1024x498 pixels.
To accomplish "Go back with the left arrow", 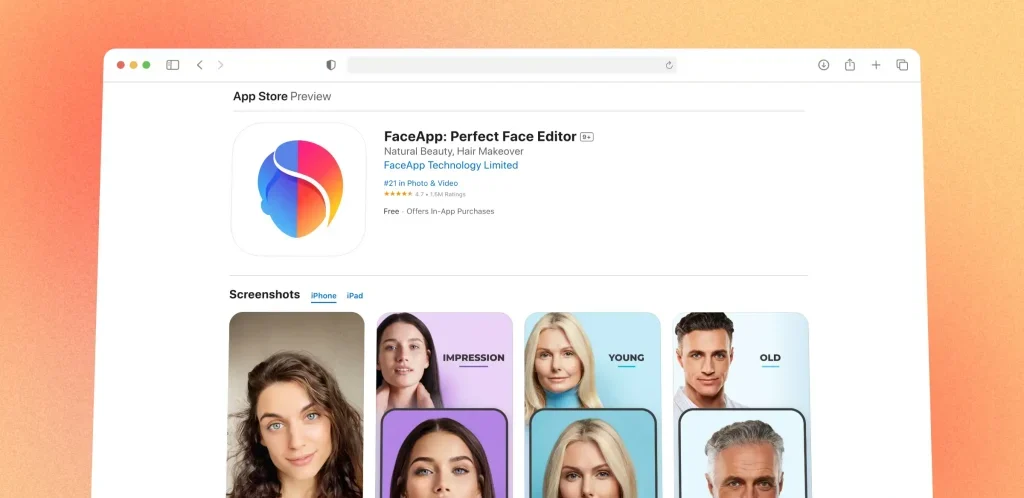I will pos(200,65).
